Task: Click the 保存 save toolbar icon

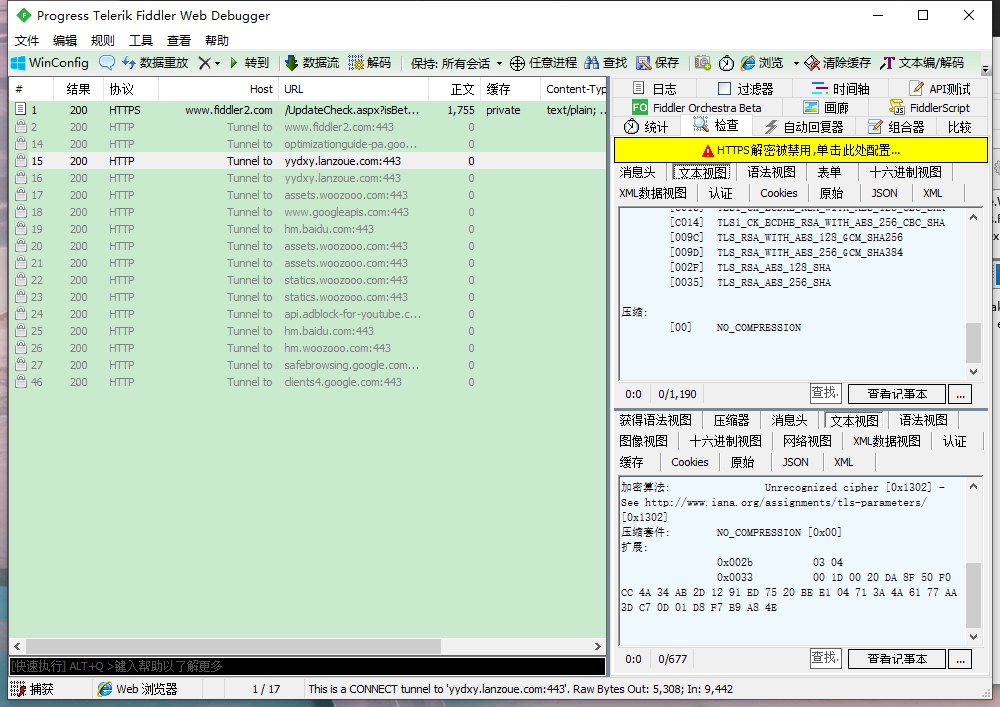Action: click(x=658, y=62)
